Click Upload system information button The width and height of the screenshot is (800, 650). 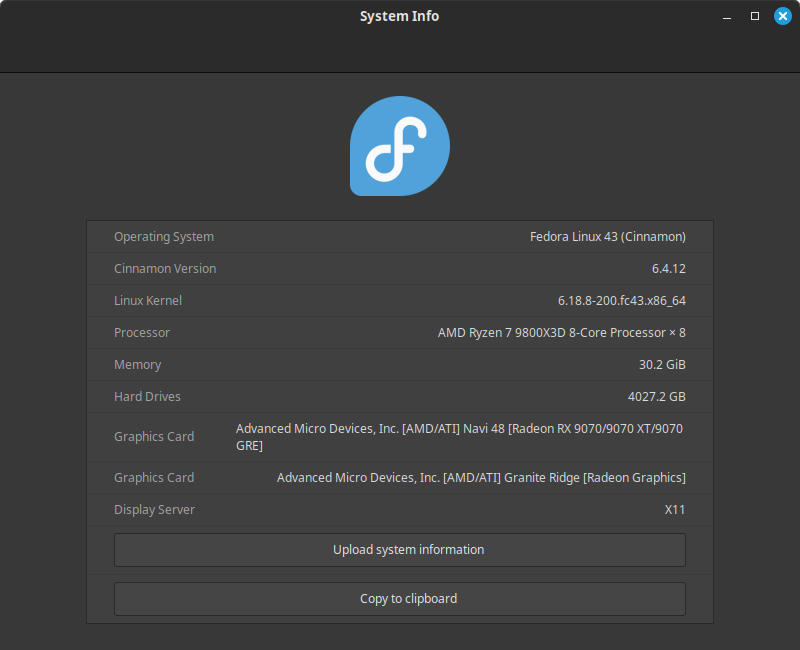click(399, 550)
